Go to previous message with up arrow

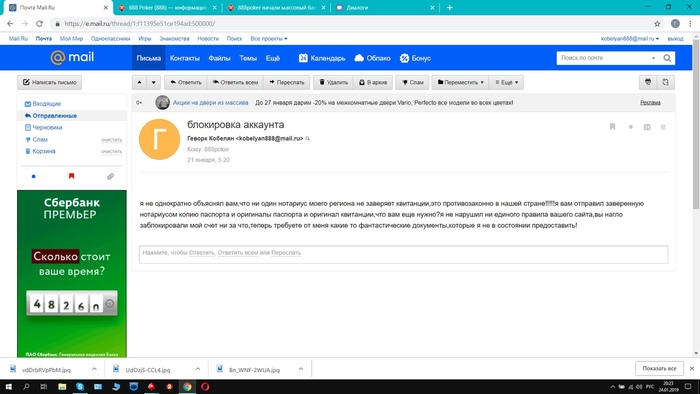click(x=139, y=82)
